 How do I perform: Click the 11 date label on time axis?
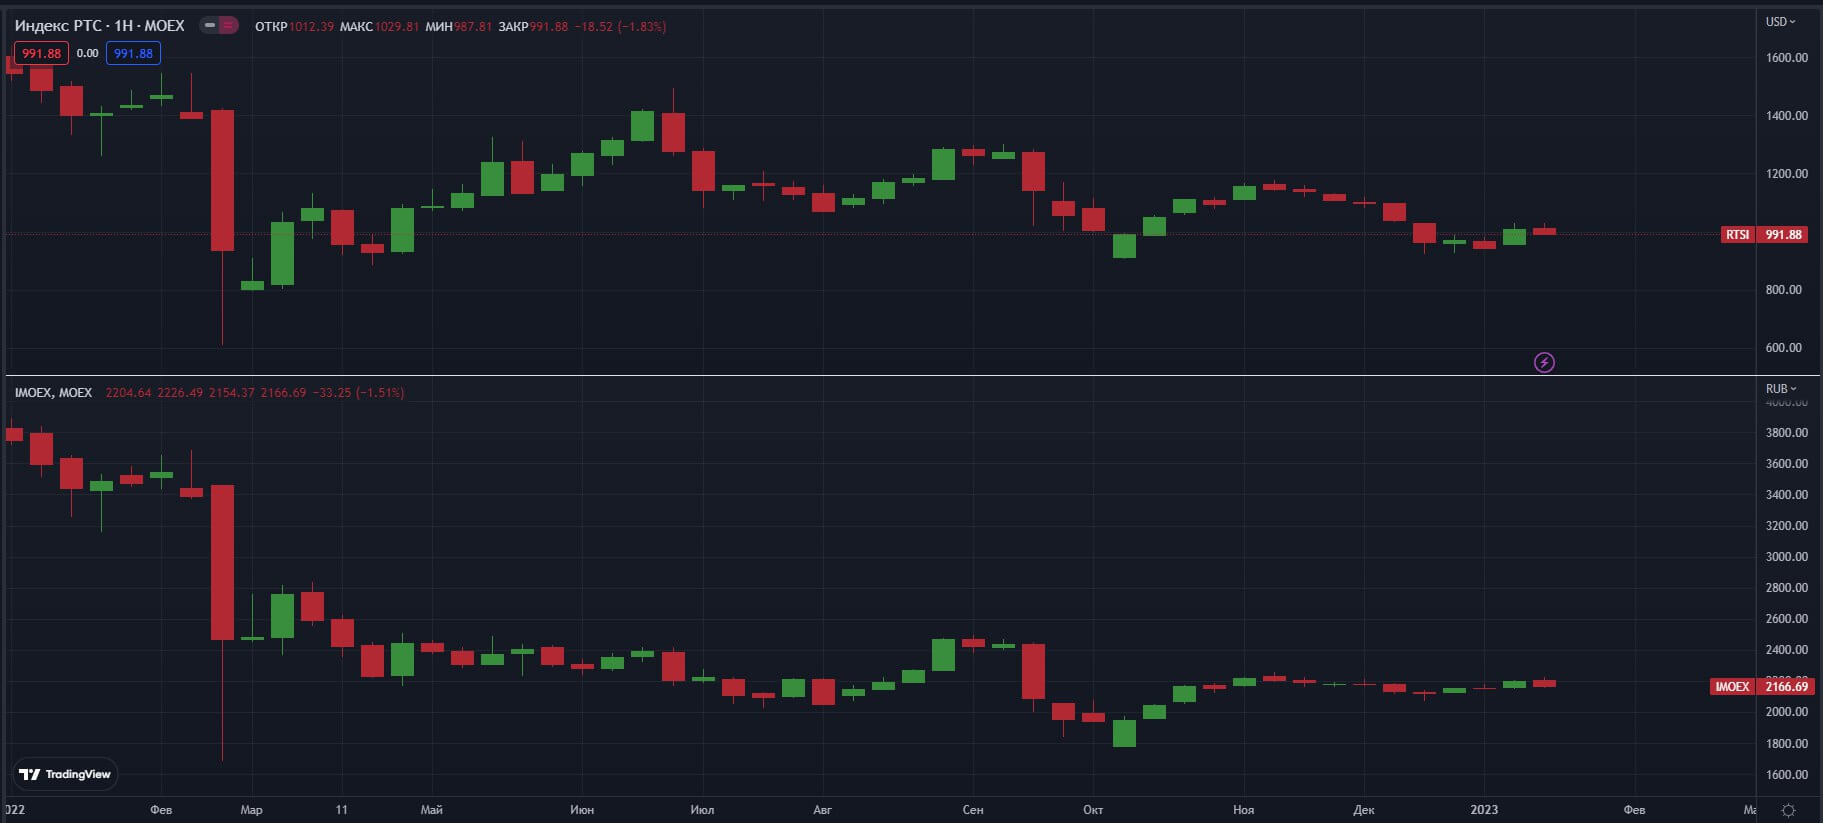click(x=341, y=809)
